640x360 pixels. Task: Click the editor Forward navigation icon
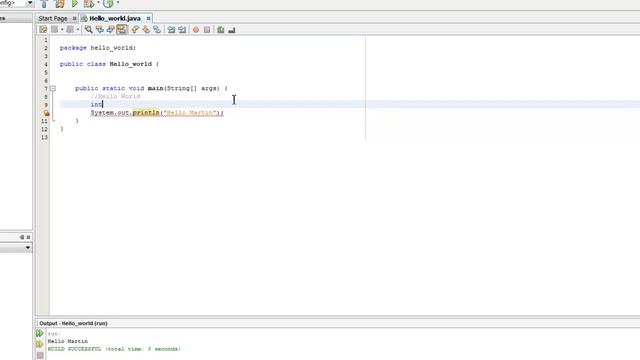click(70, 29)
